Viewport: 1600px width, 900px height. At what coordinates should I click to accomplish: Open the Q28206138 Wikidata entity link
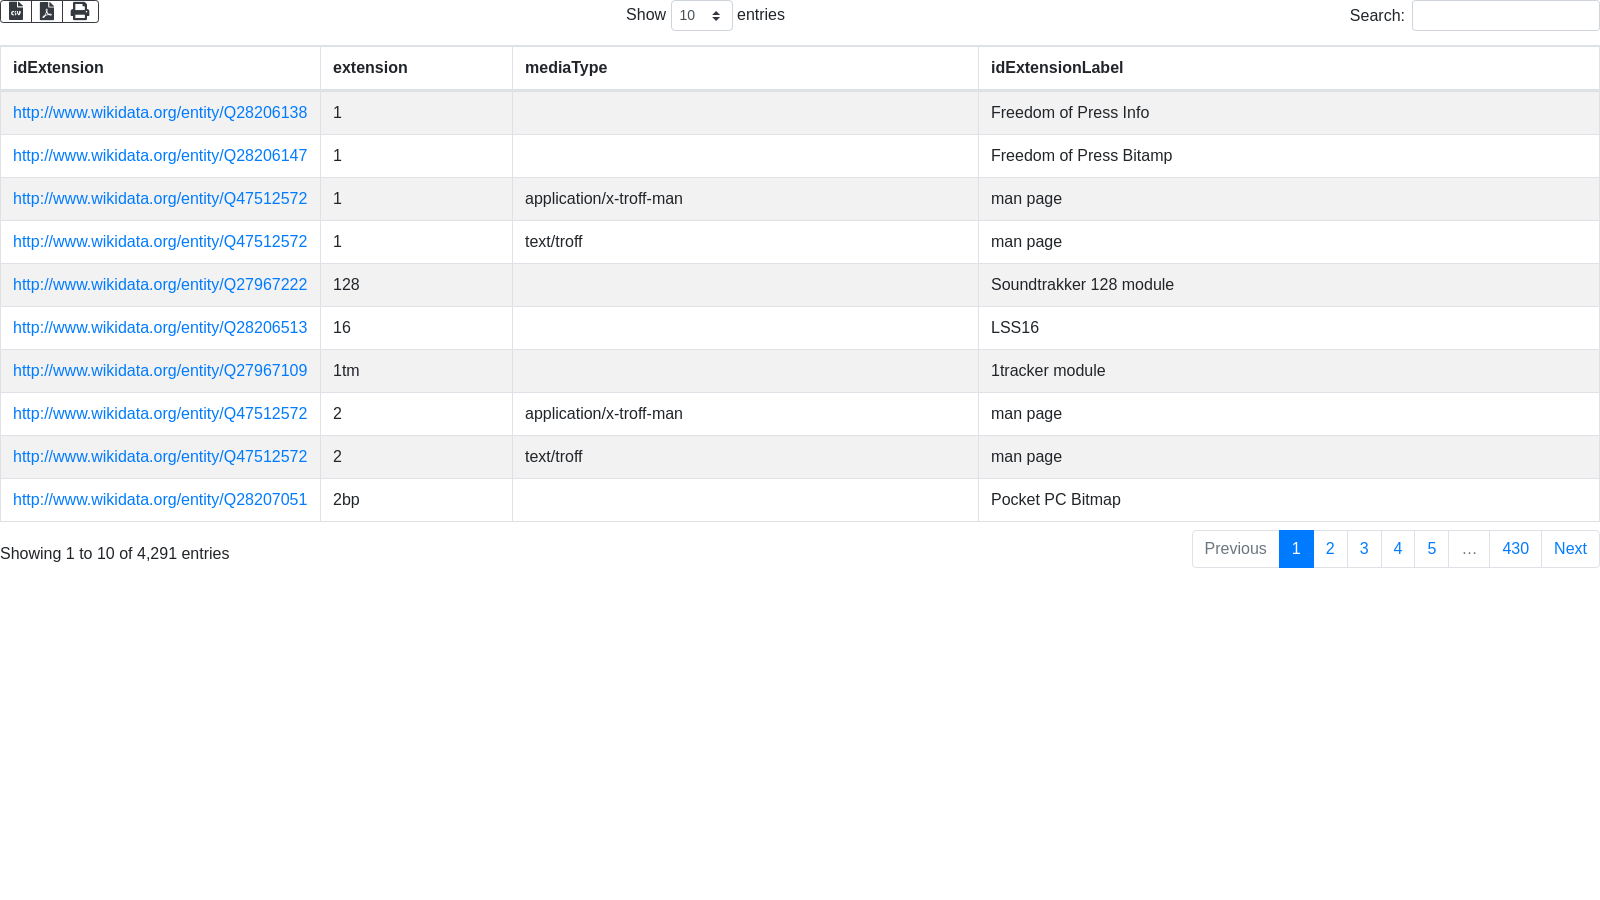click(160, 113)
